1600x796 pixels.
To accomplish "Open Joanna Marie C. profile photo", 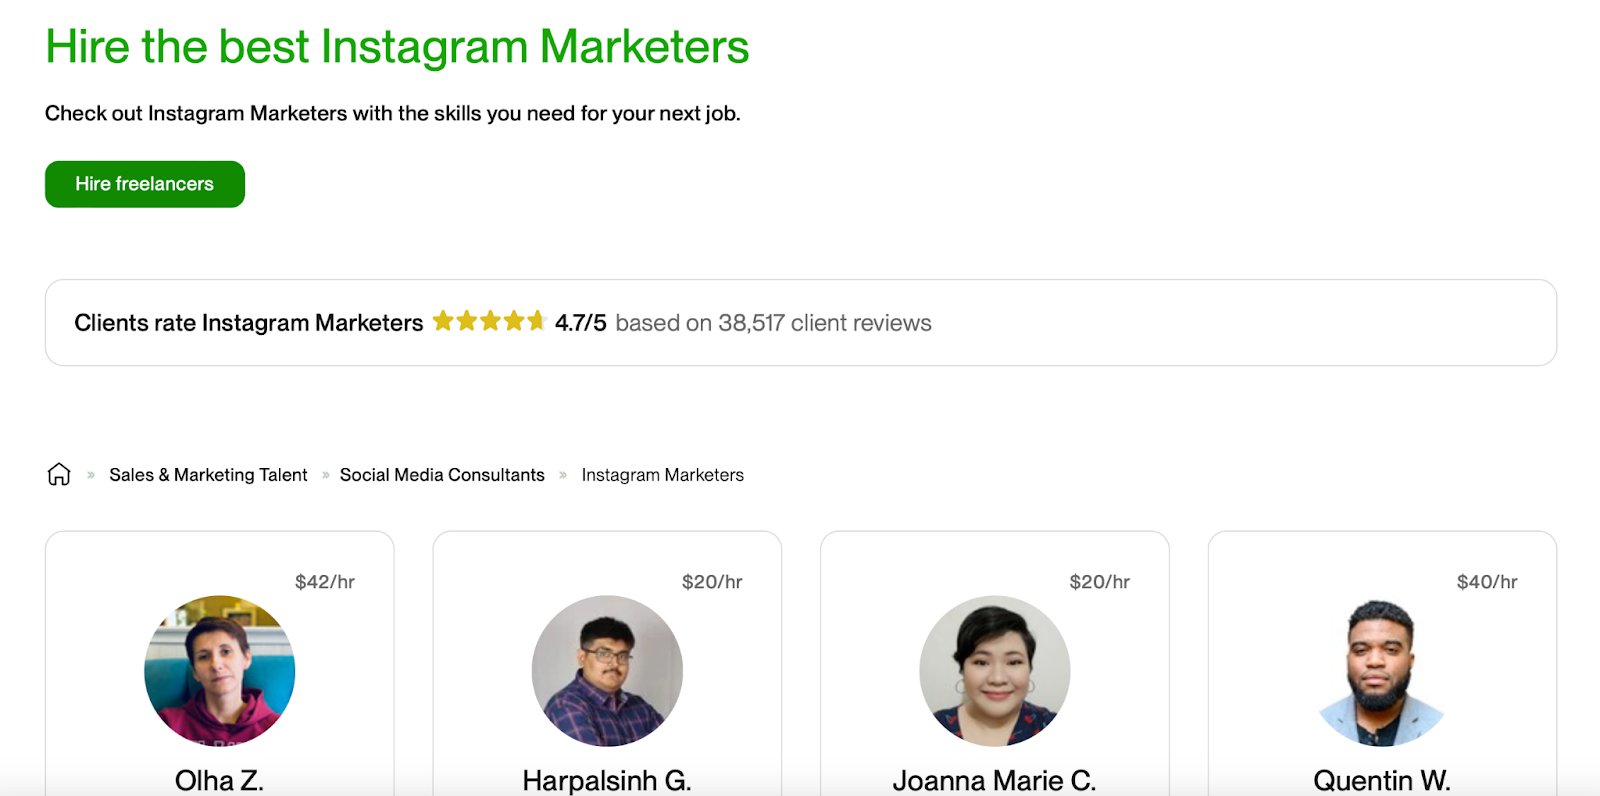I will tap(995, 671).
